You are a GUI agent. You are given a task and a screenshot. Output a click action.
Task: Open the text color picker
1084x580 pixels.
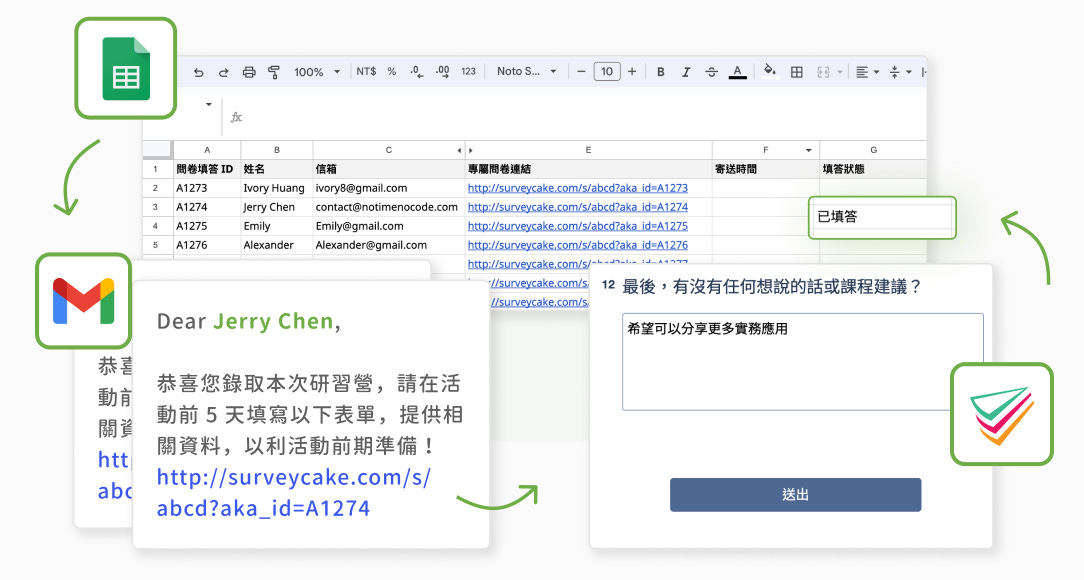[x=738, y=72]
